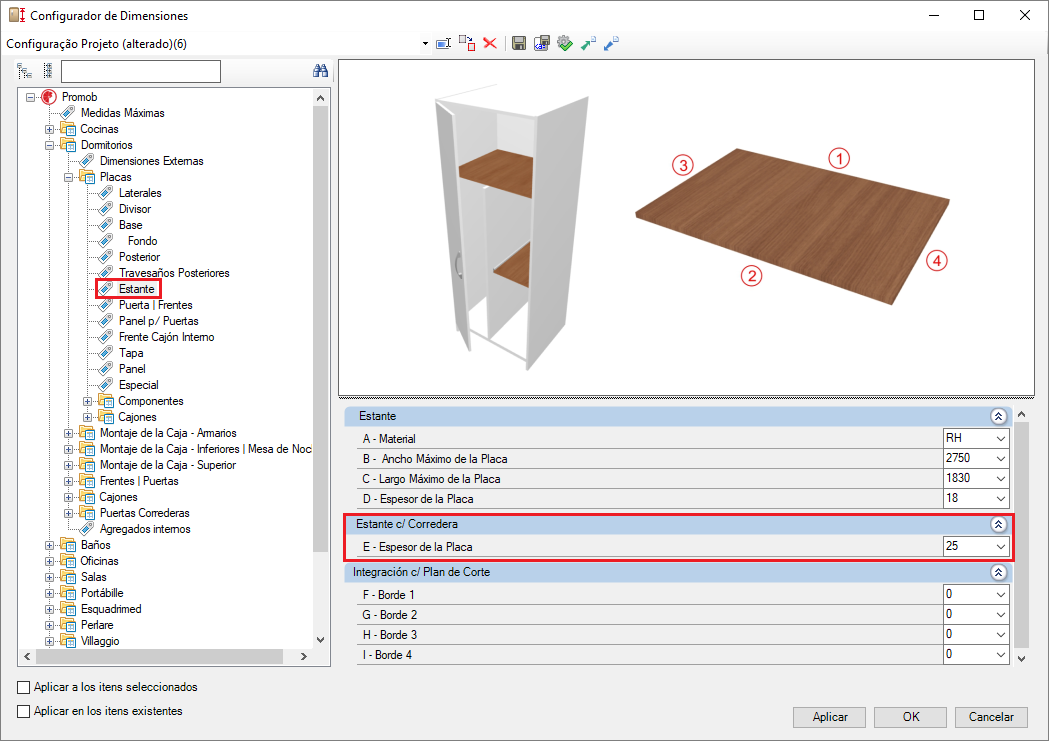Open the Portábille folder icon
Viewport: 1049px width, 741px height.
click(x=68, y=593)
